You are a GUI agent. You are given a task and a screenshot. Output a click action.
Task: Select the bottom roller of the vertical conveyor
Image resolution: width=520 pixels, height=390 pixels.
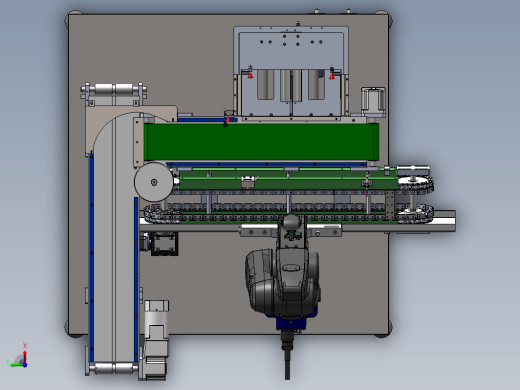tap(114, 368)
